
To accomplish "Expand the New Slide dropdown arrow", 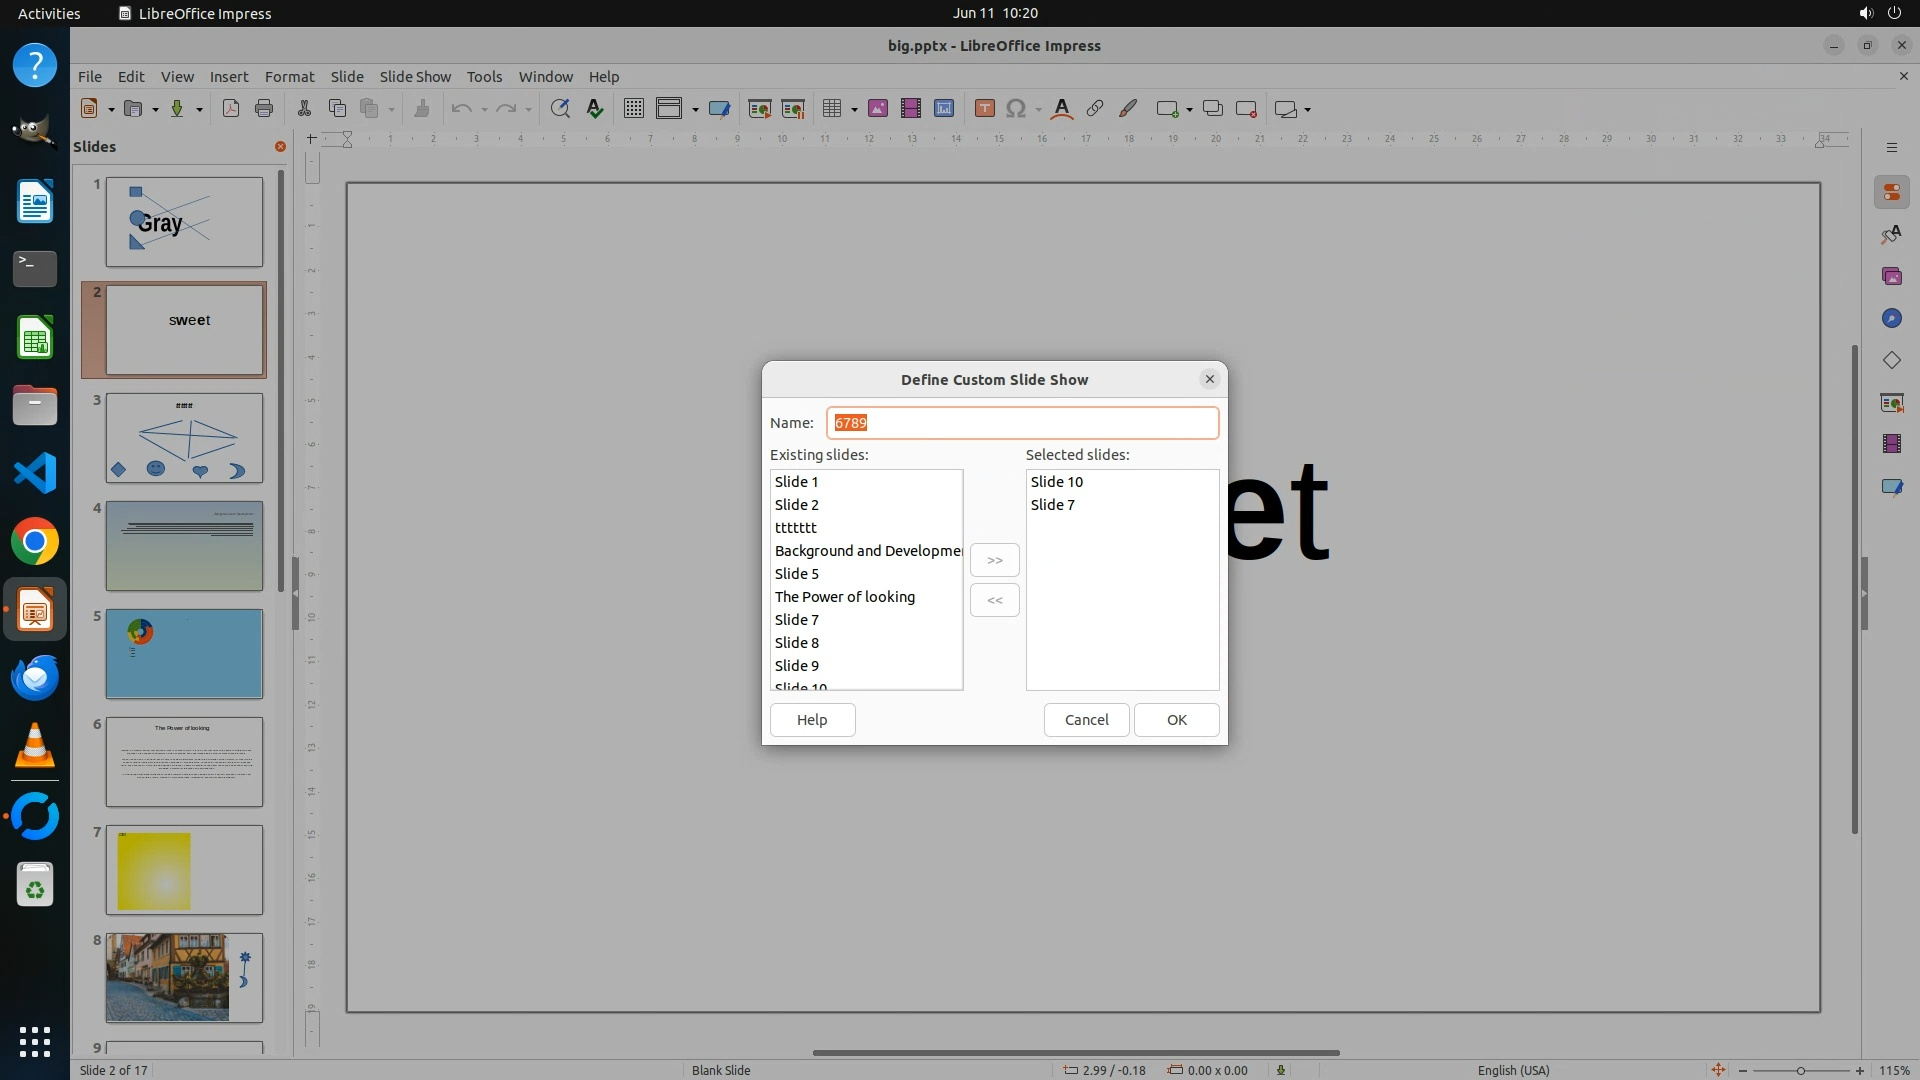I will click(1189, 109).
